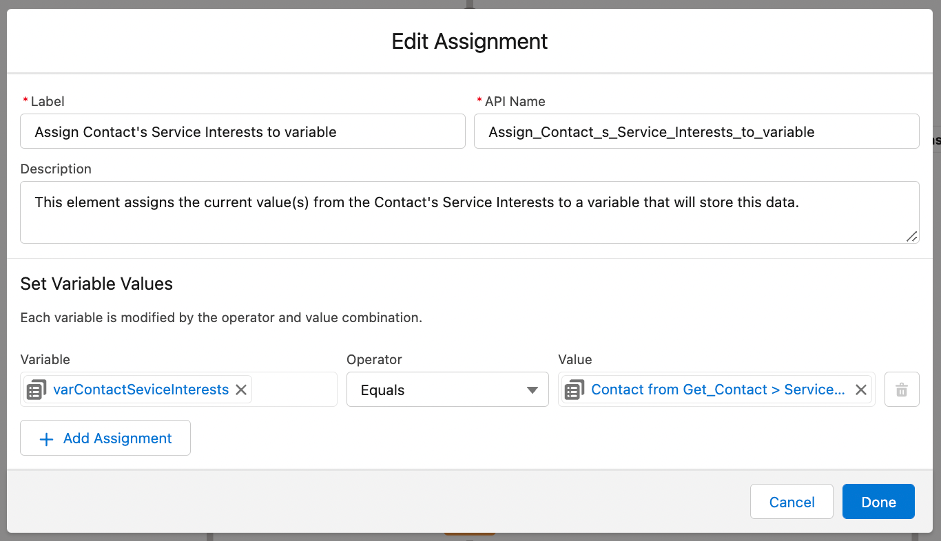942x542 pixels.
Task: Remove the varContactSeviceInterests variable pill
Action: [241, 390]
